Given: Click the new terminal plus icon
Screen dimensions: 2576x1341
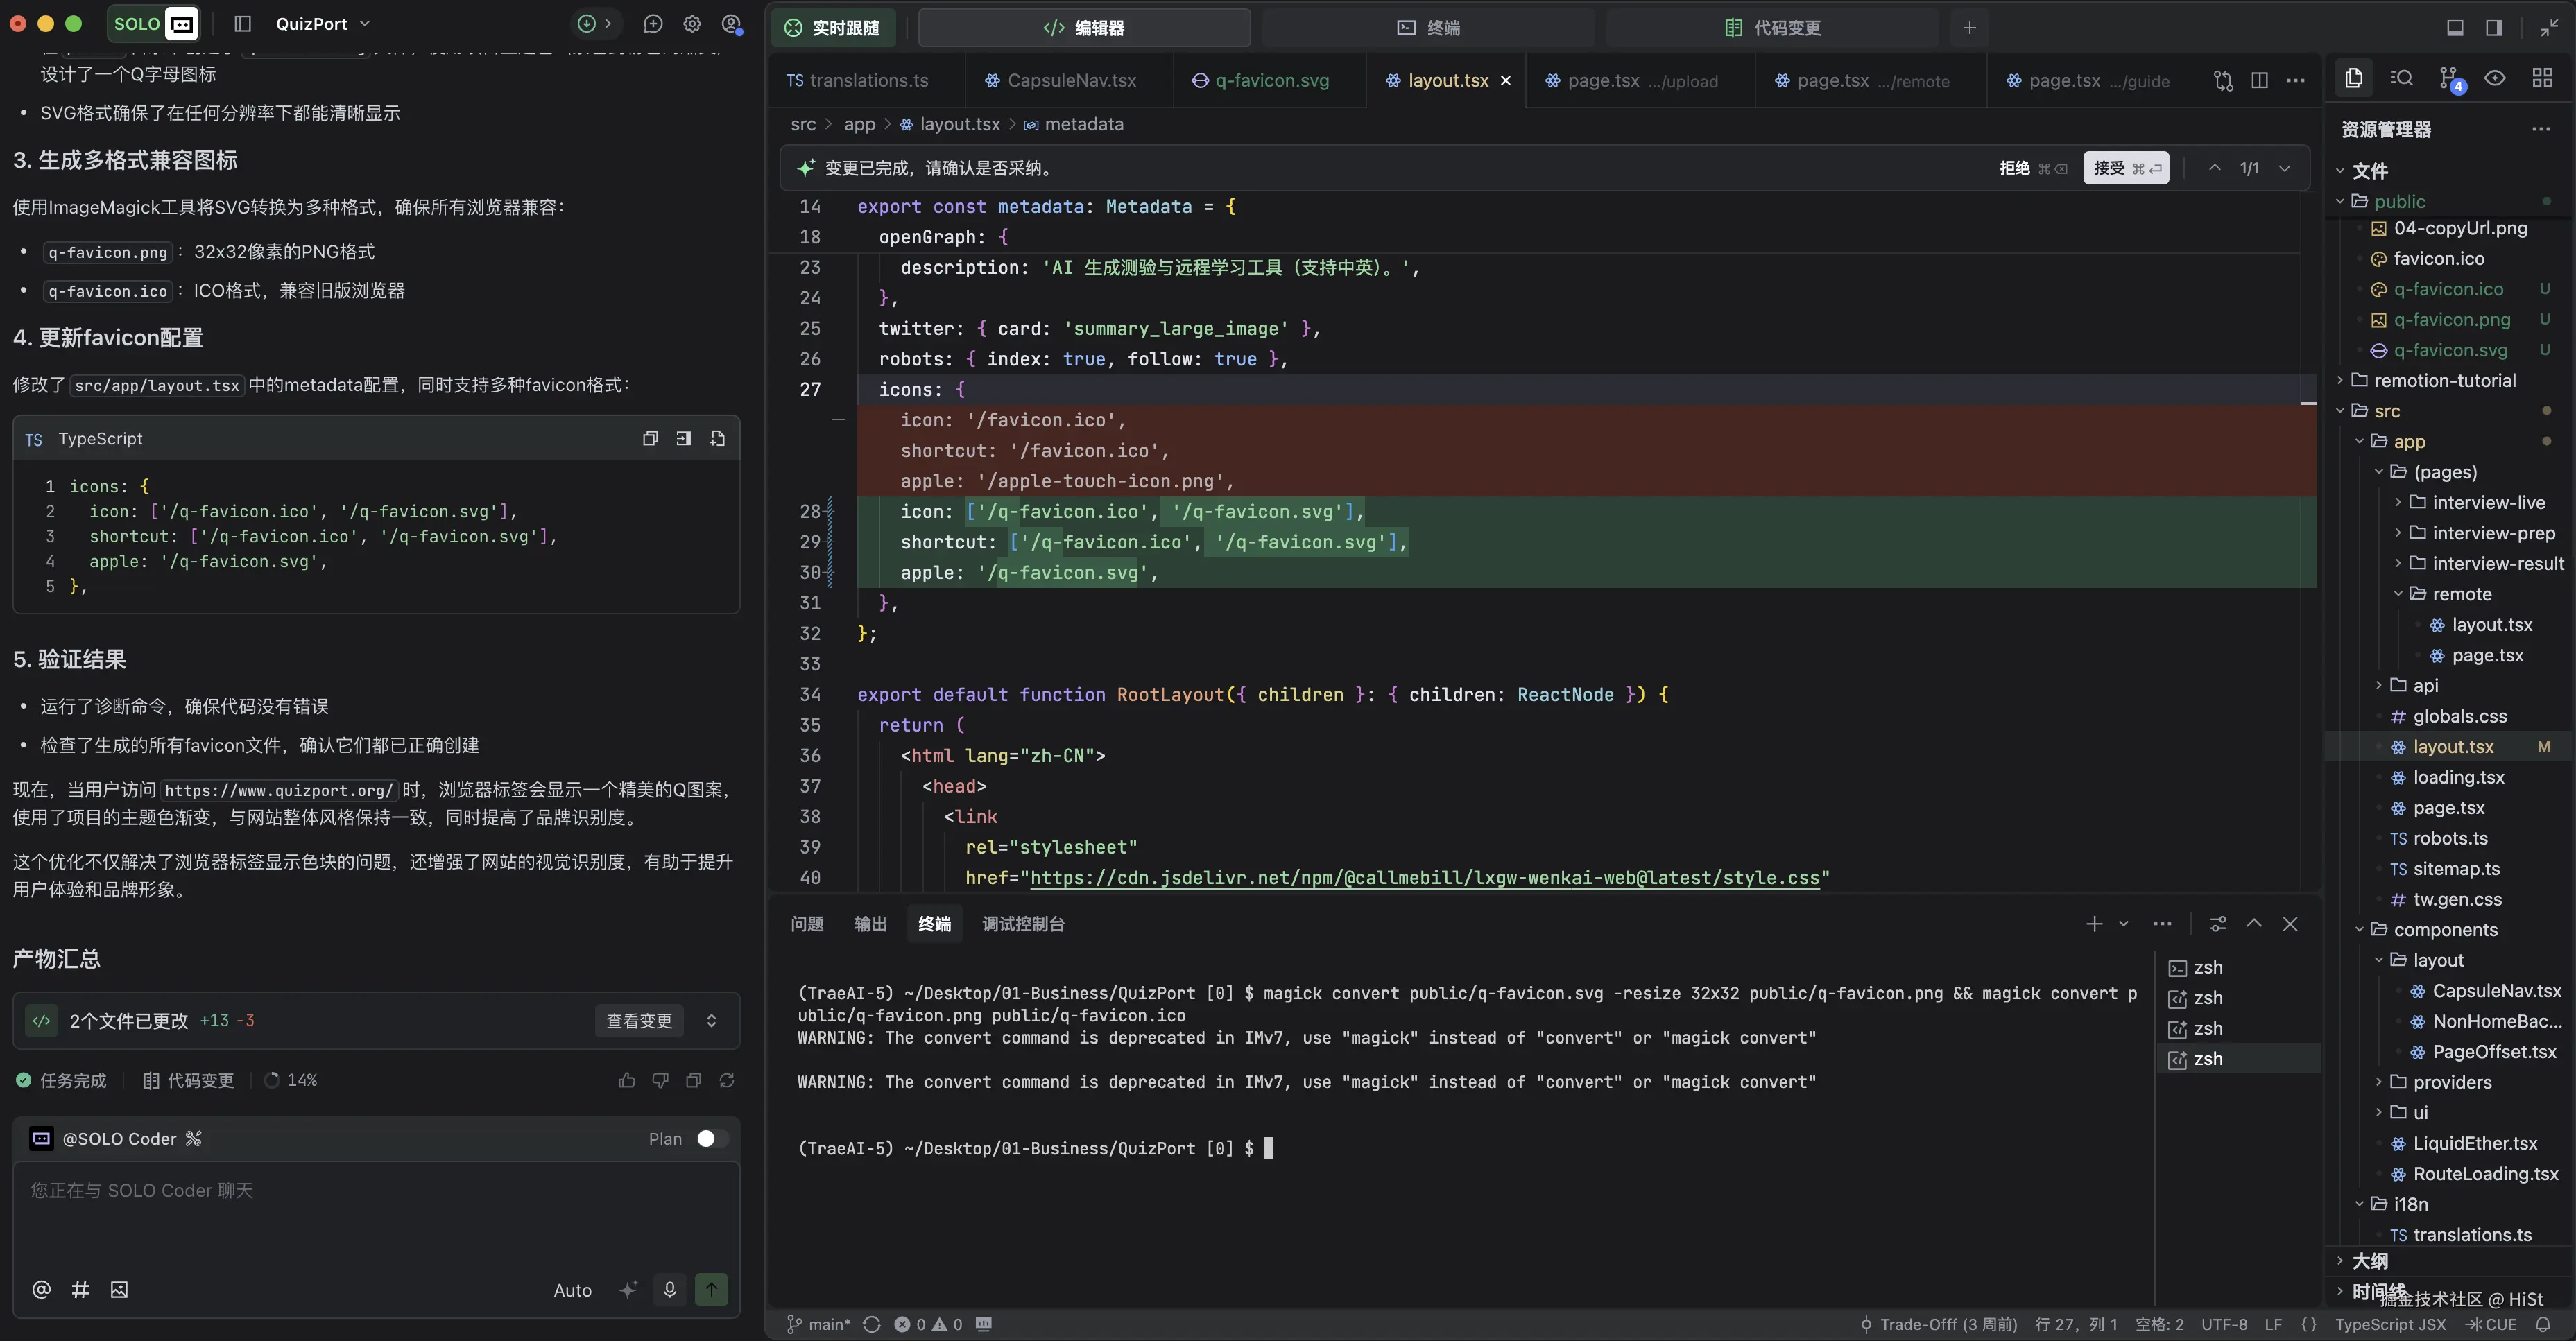Looking at the screenshot, I should 2094,924.
